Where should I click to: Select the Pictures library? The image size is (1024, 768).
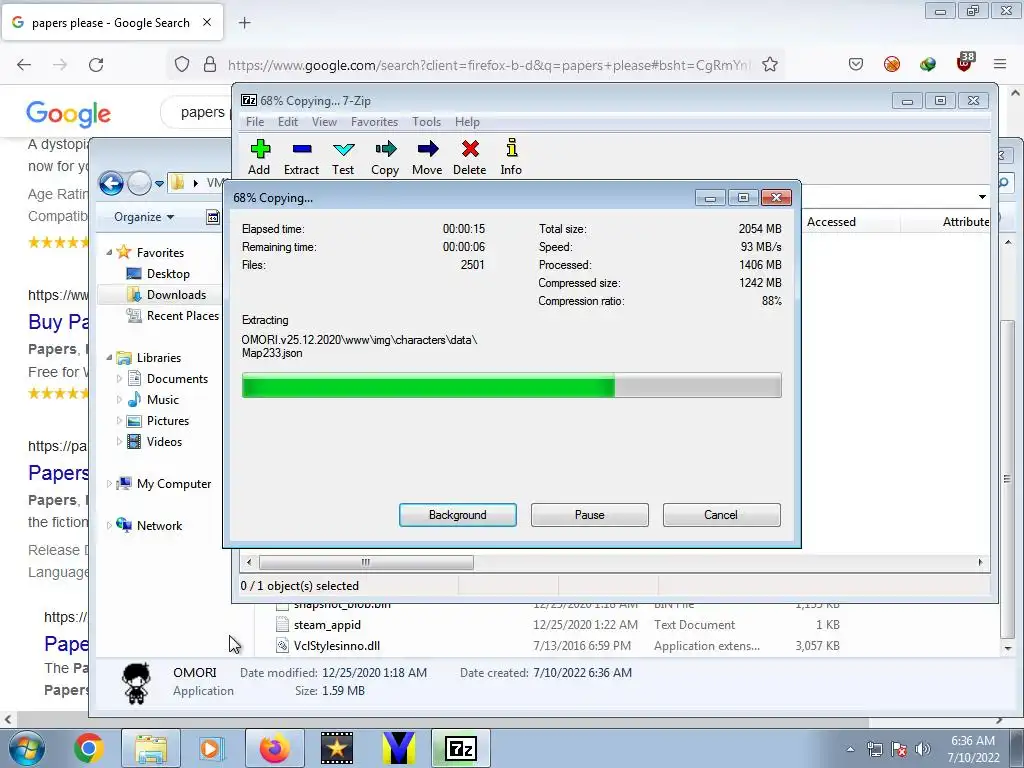pyautogui.click(x=158, y=421)
